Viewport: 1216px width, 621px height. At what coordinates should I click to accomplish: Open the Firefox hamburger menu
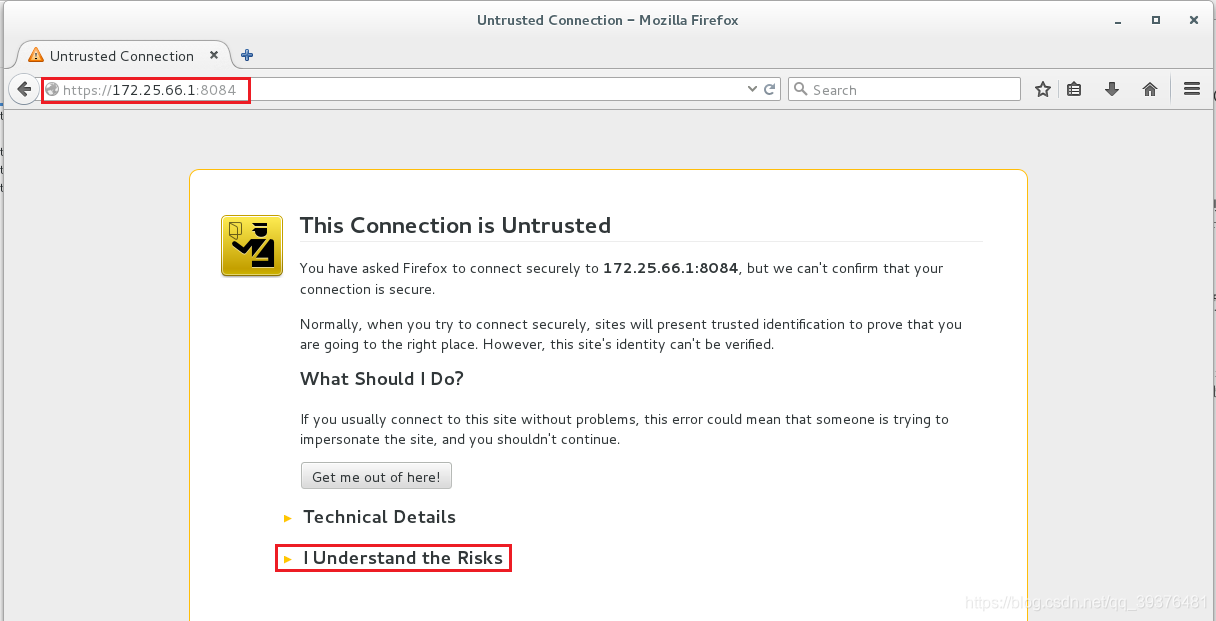1192,89
